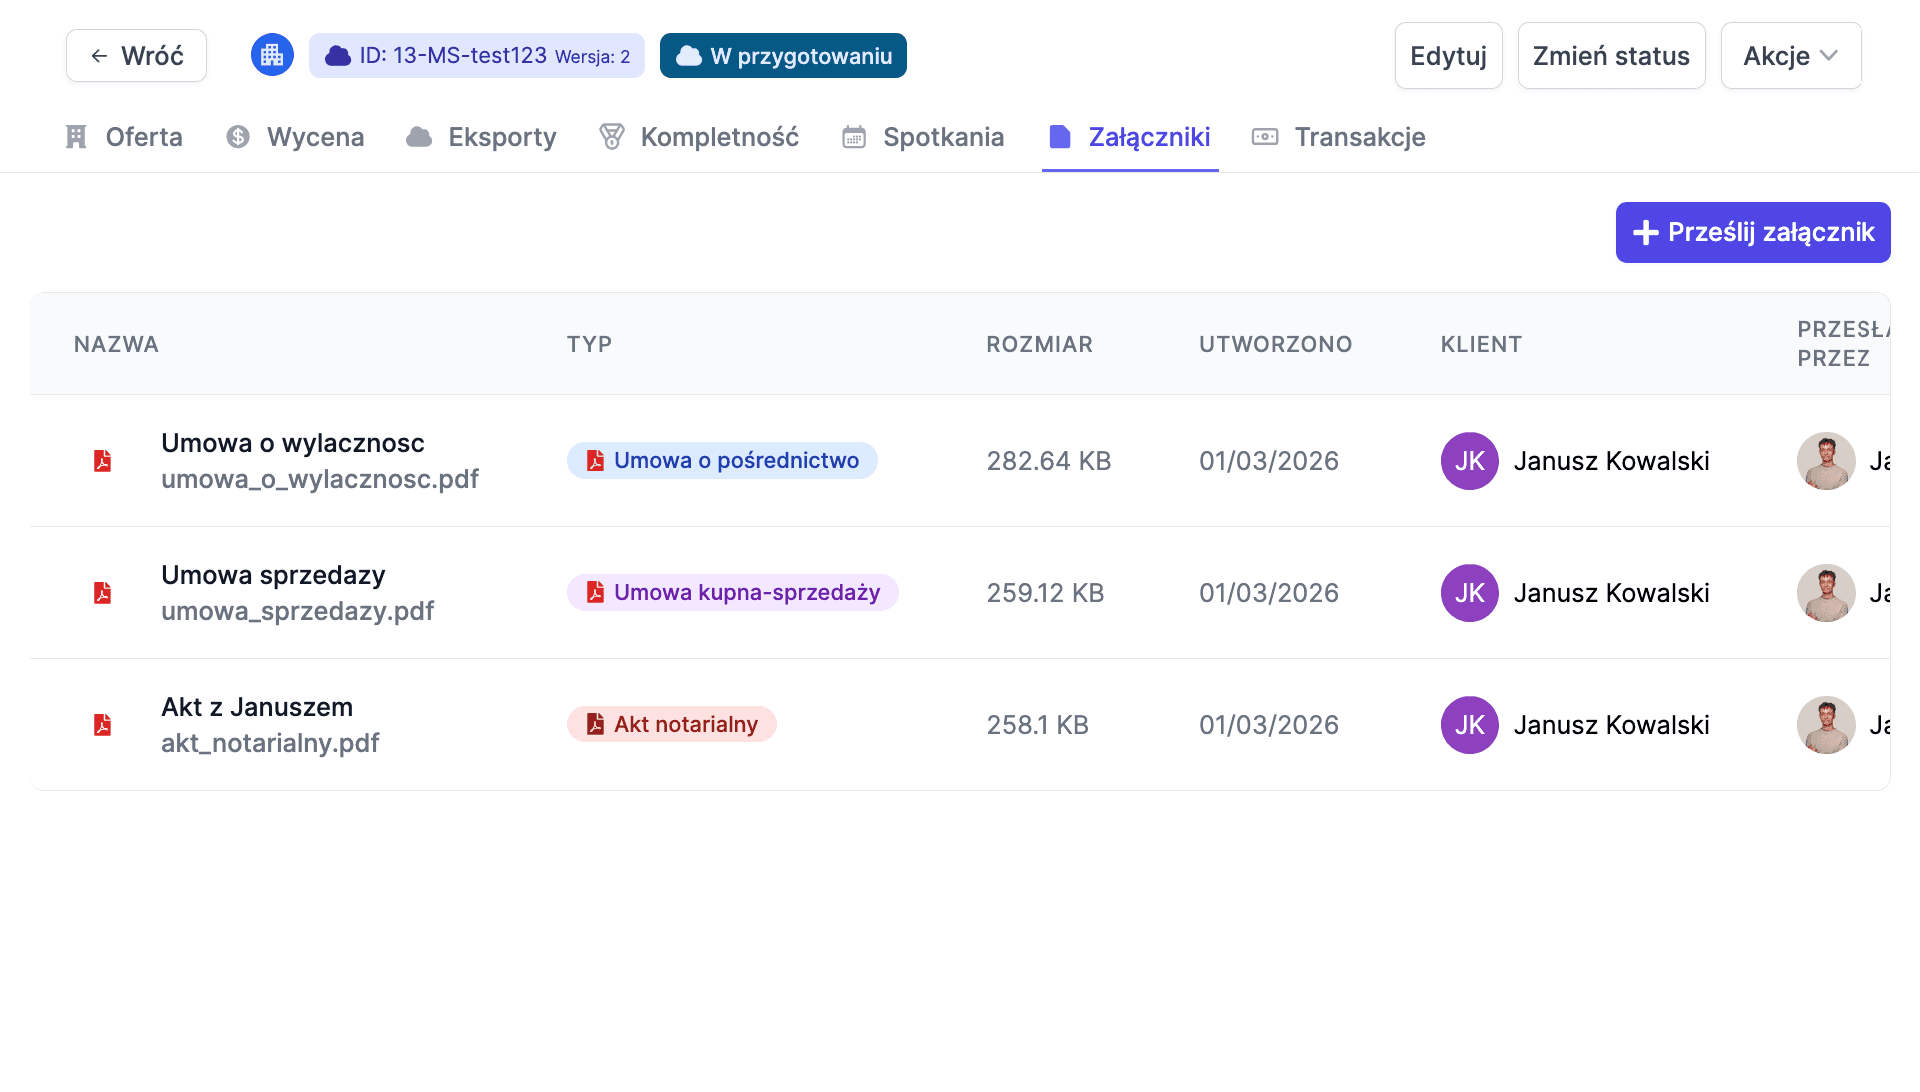The image size is (1920, 1092).
Task: Click the blue building icon near Wróć
Action: coord(272,55)
